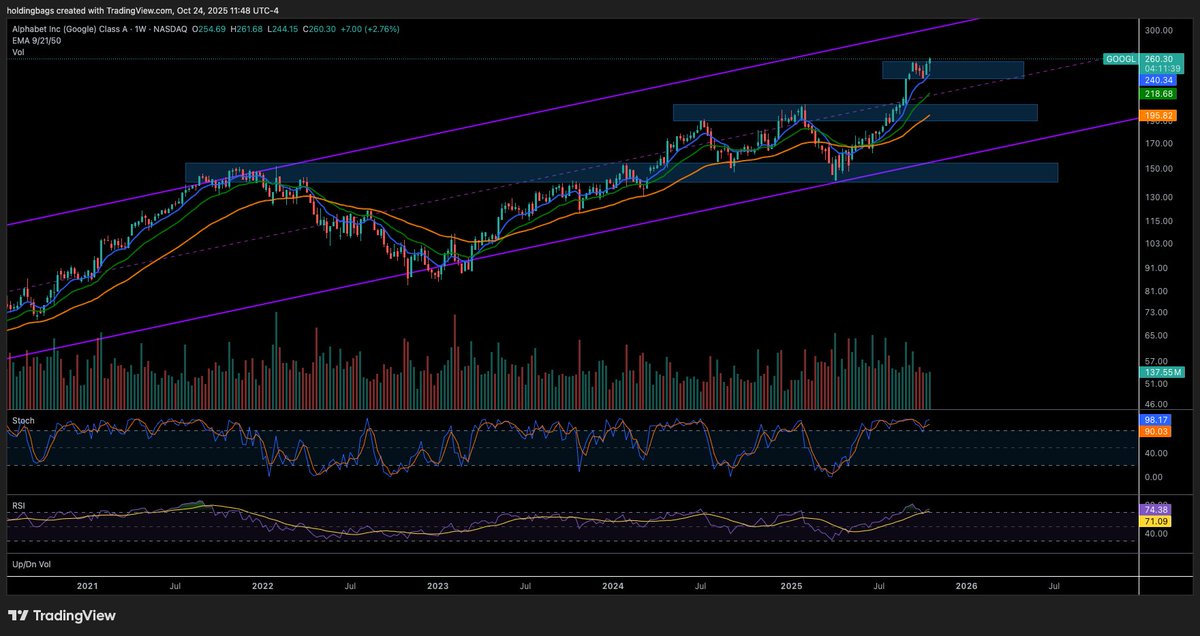Click the 300.00 price axis label
Screen dimensions: 1200x636
pos(1158,31)
